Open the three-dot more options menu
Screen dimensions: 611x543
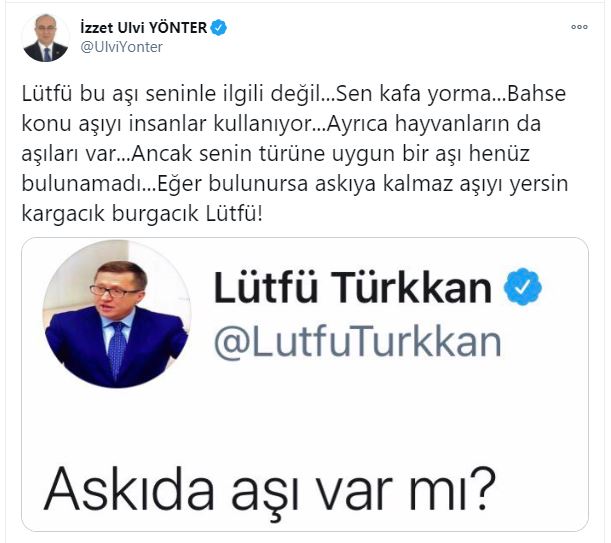[x=579, y=27]
